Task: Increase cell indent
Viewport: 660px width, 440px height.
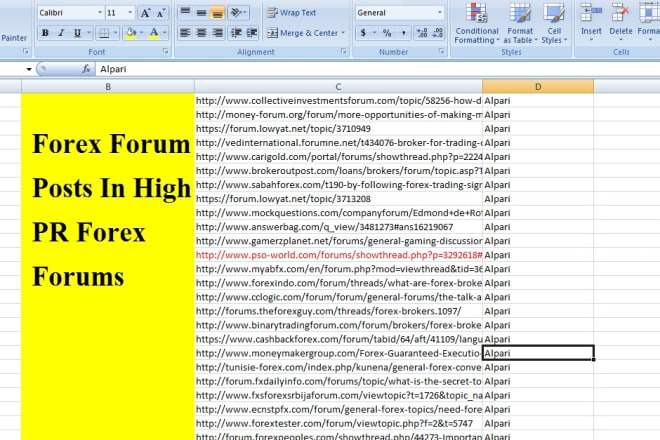Action: (x=252, y=32)
